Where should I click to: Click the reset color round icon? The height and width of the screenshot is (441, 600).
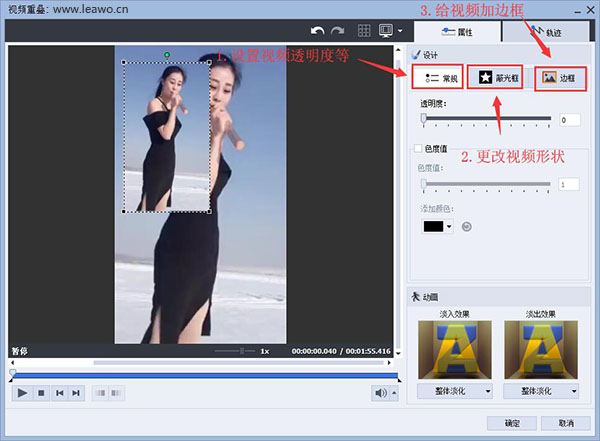pos(466,227)
